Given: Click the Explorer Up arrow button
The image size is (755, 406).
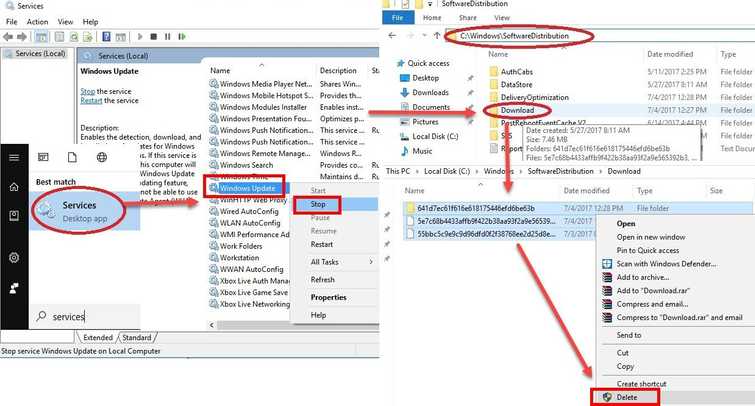Looking at the screenshot, I should tap(437, 36).
